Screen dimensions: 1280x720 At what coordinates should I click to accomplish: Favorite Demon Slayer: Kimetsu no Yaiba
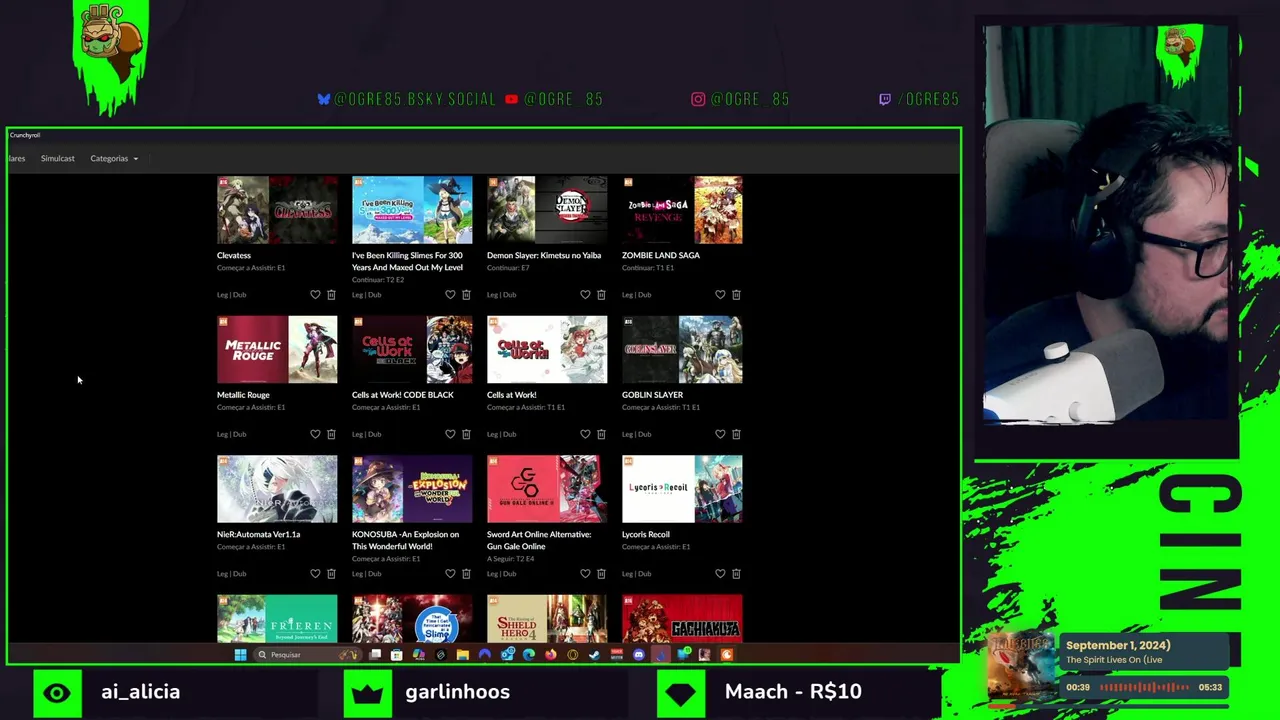(x=585, y=295)
